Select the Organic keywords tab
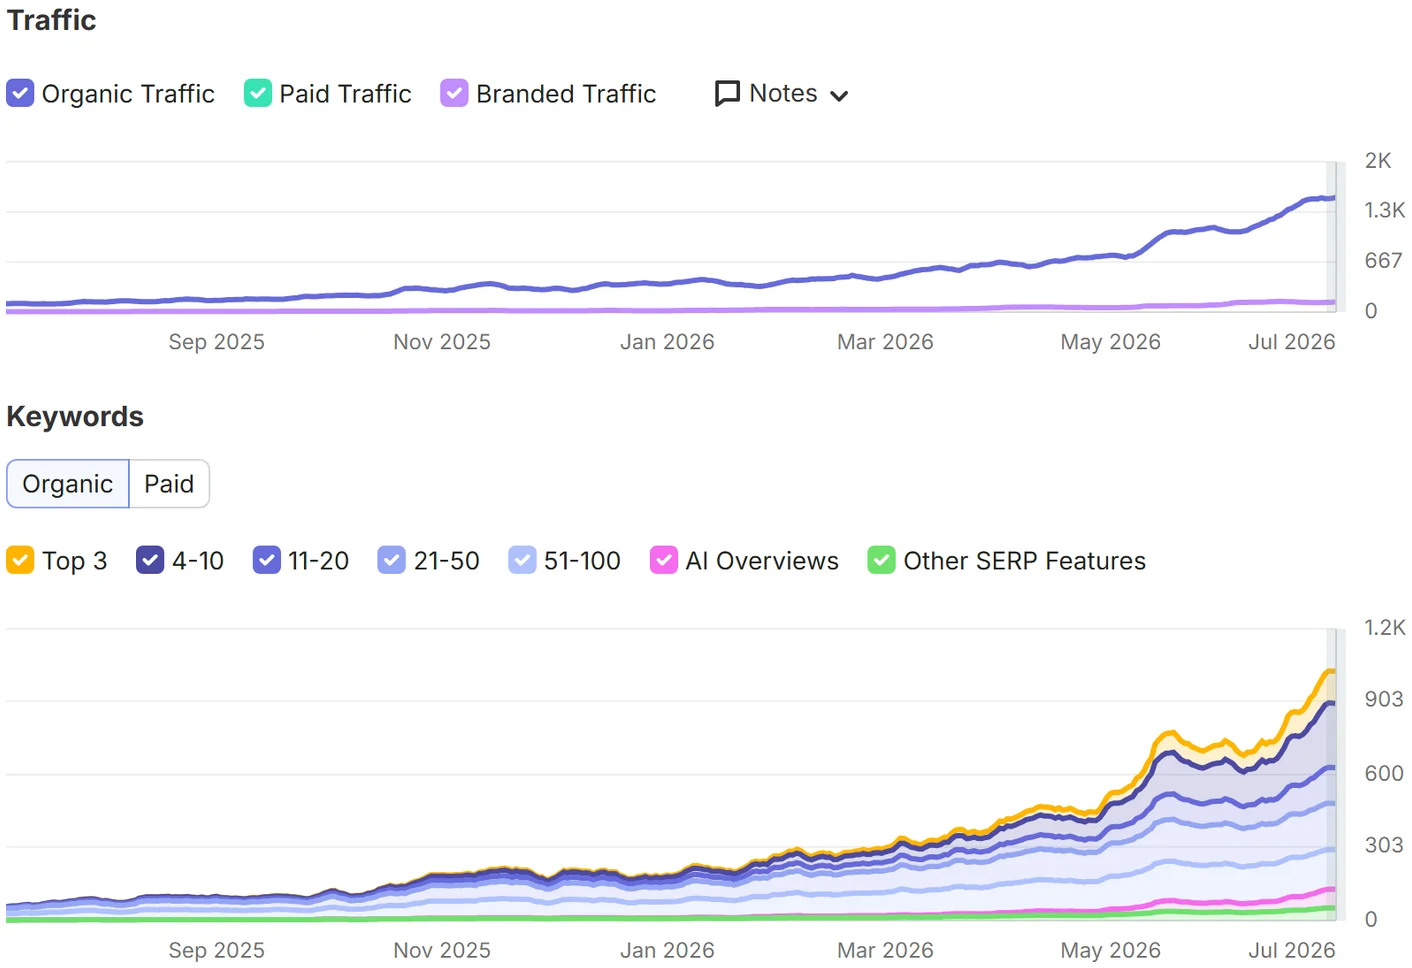1412x968 pixels. click(x=68, y=484)
